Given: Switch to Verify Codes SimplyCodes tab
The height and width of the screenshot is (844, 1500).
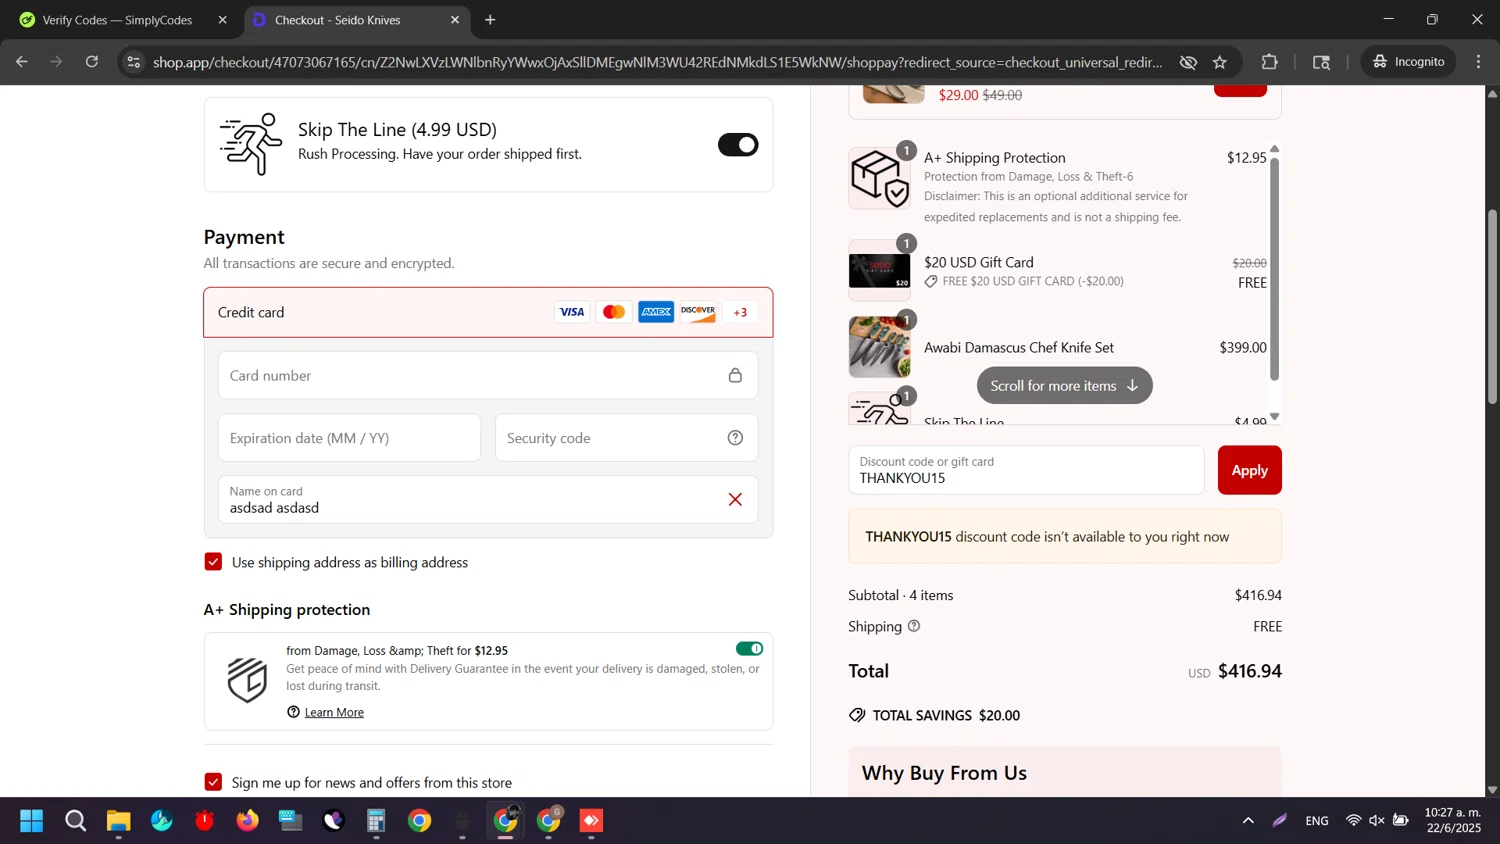Looking at the screenshot, I should pos(118,20).
